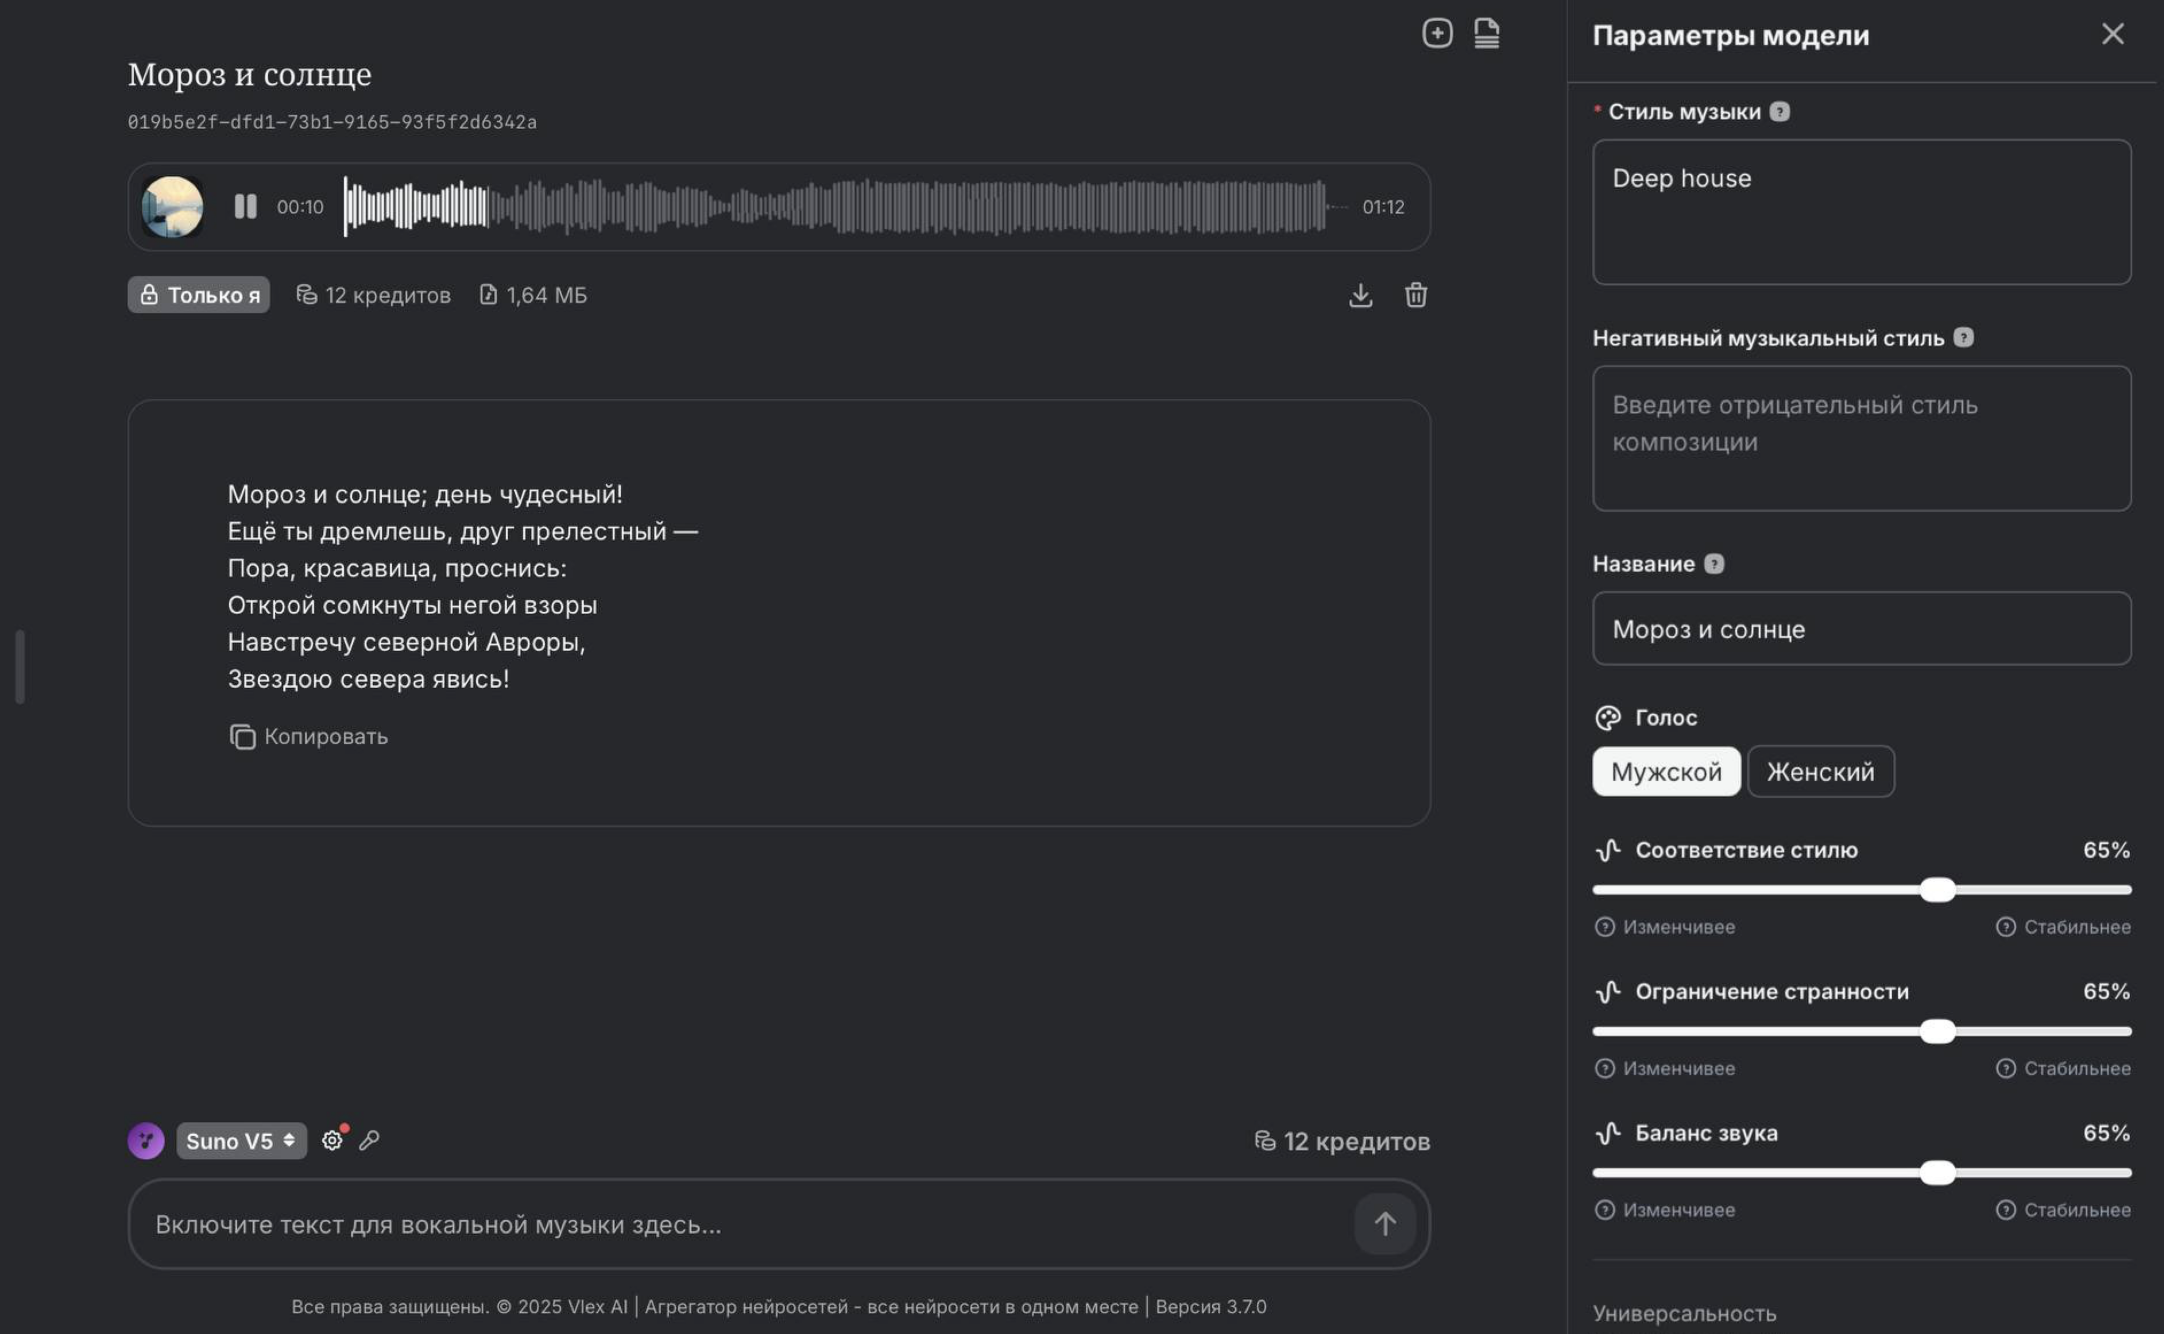Click the Deep house style text field
Screen dimensions: 2164x1334
1861,212
